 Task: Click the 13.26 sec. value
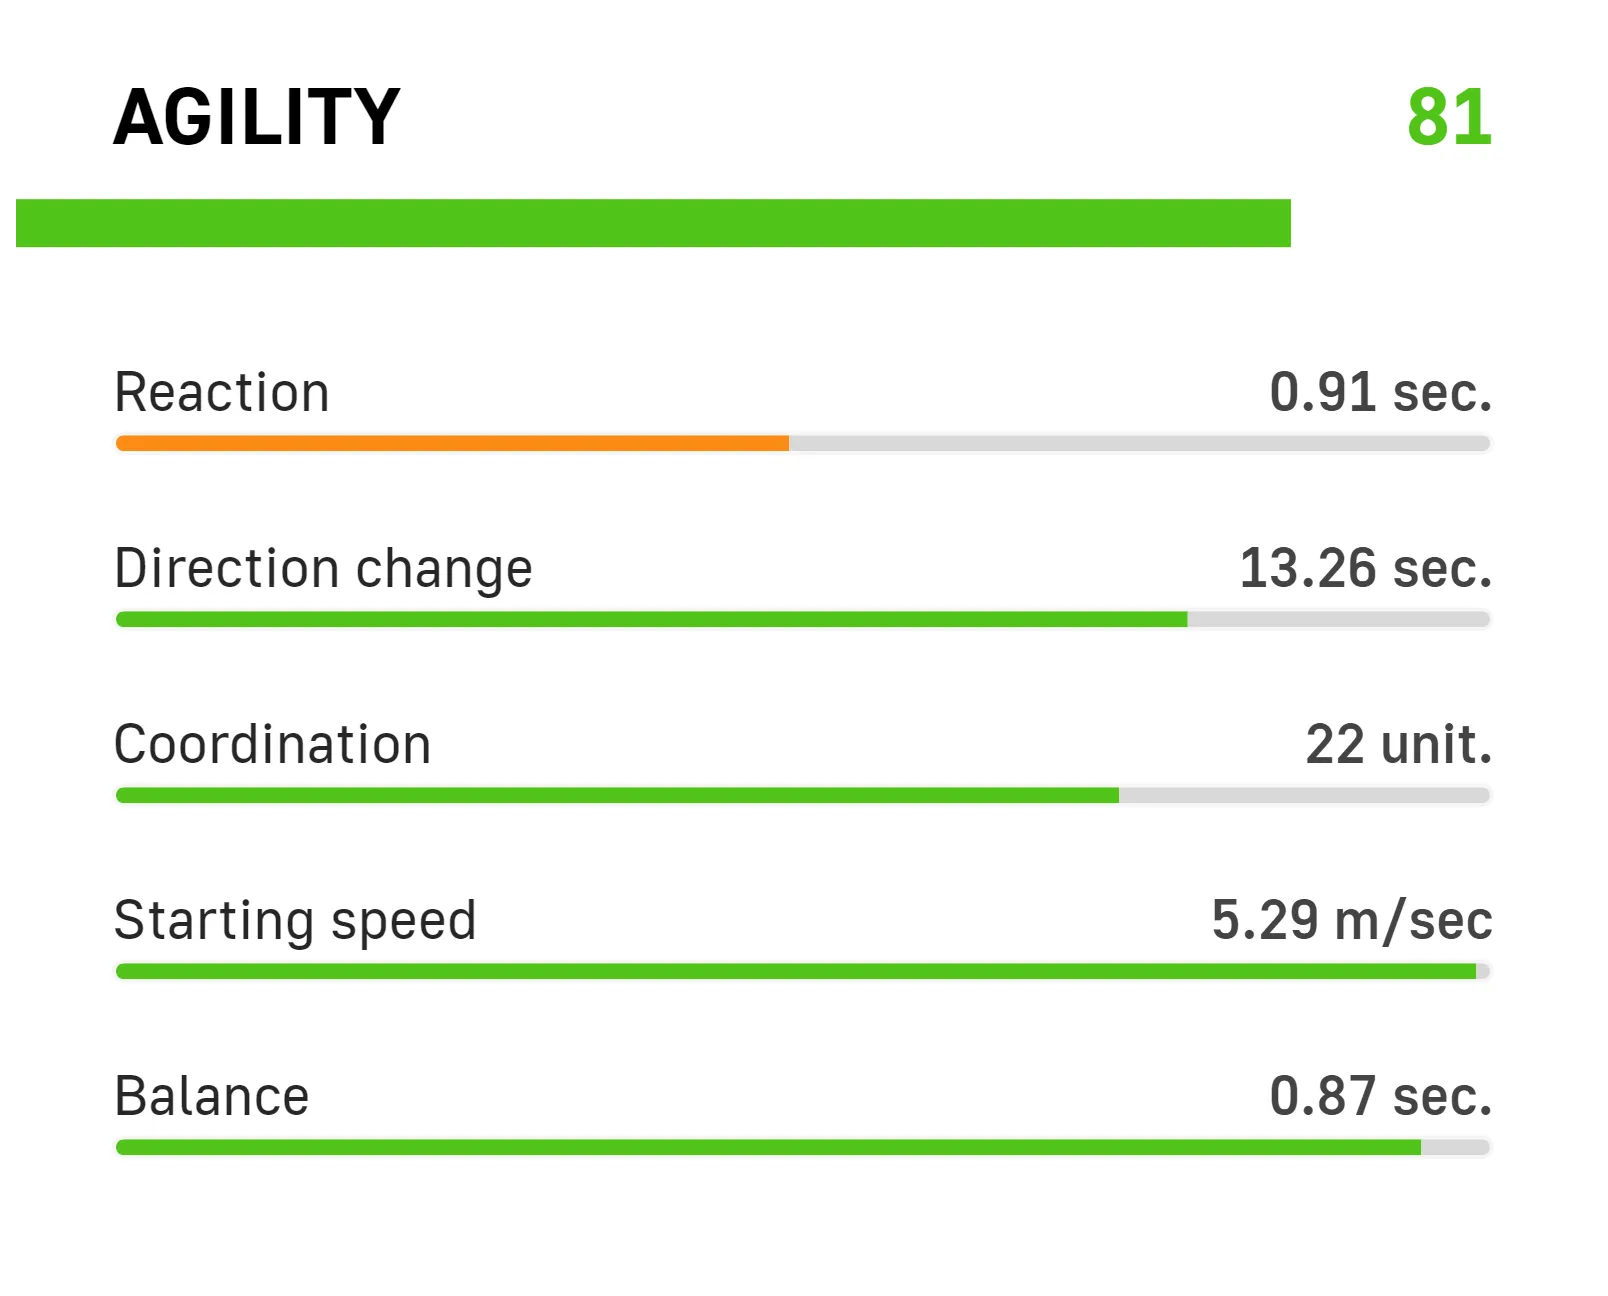tap(1365, 568)
